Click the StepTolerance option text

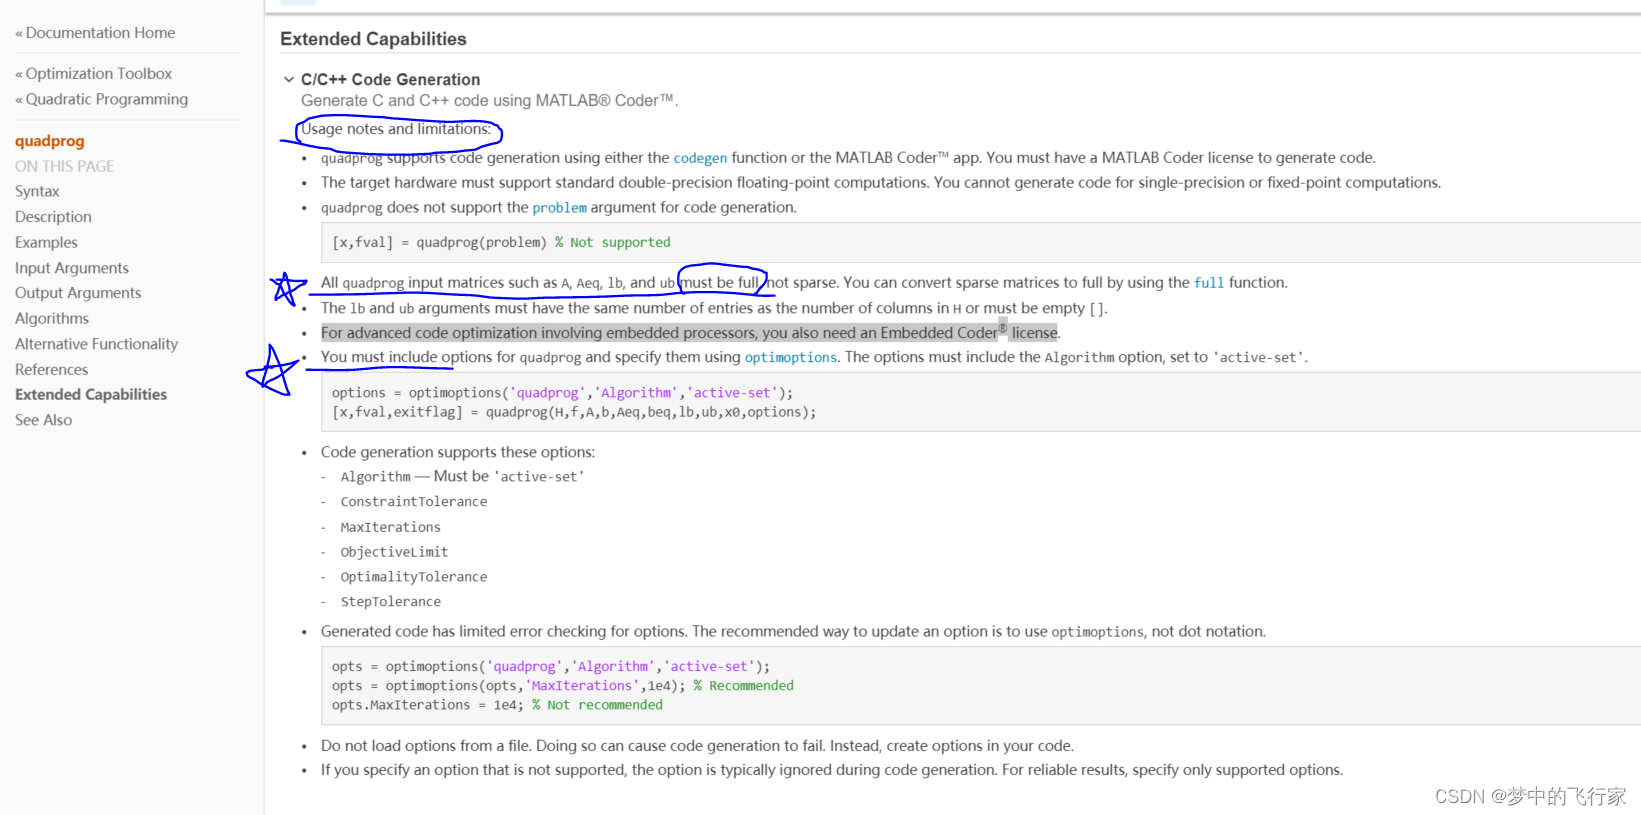390,602
